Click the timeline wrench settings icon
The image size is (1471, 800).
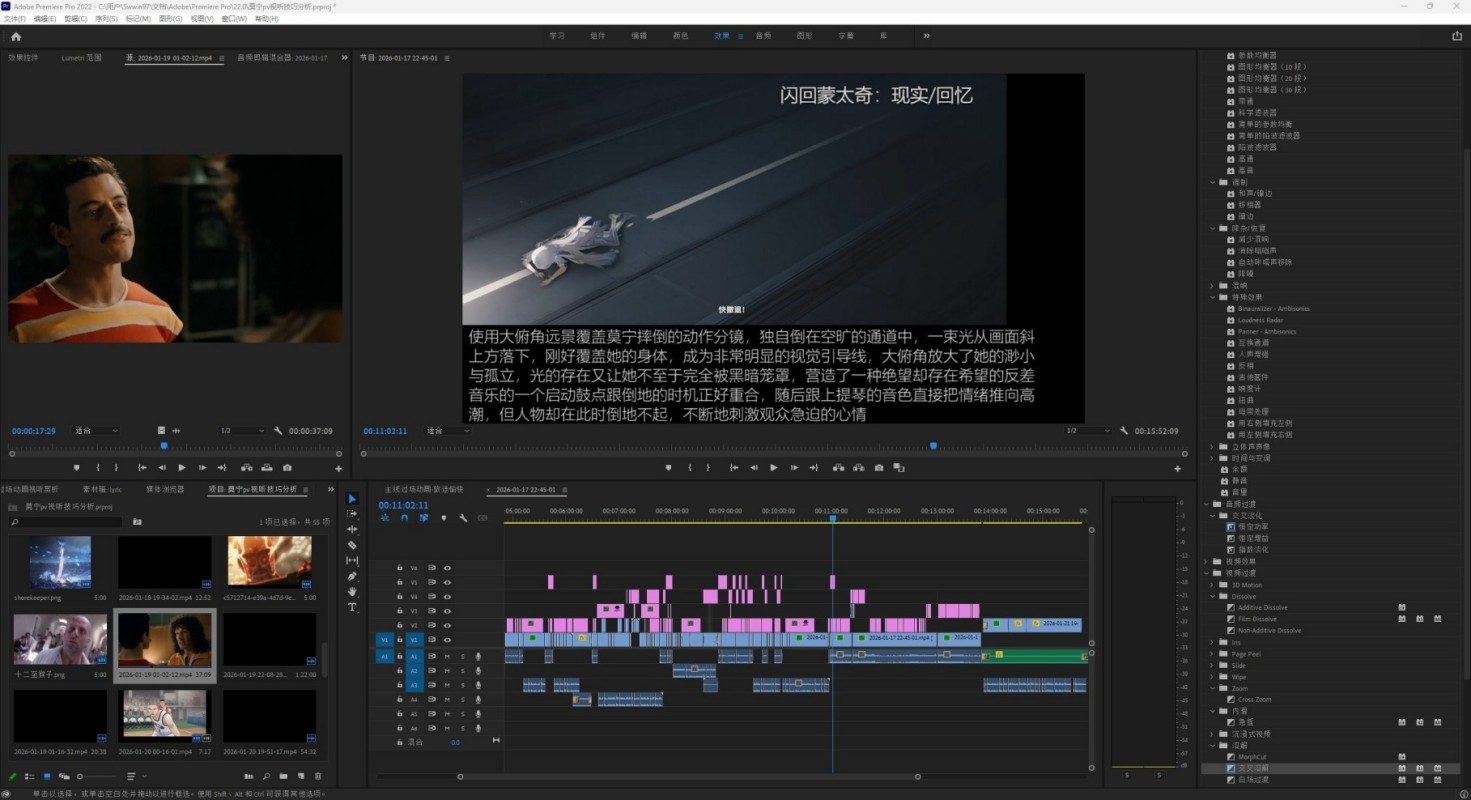(463, 518)
